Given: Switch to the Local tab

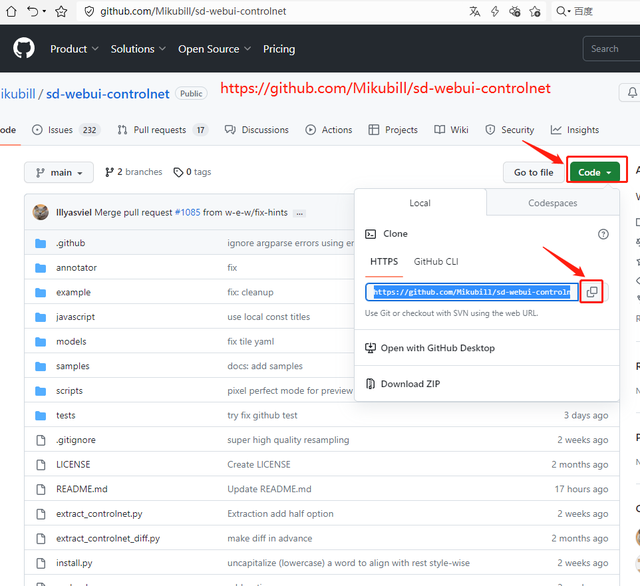Looking at the screenshot, I should 420,203.
